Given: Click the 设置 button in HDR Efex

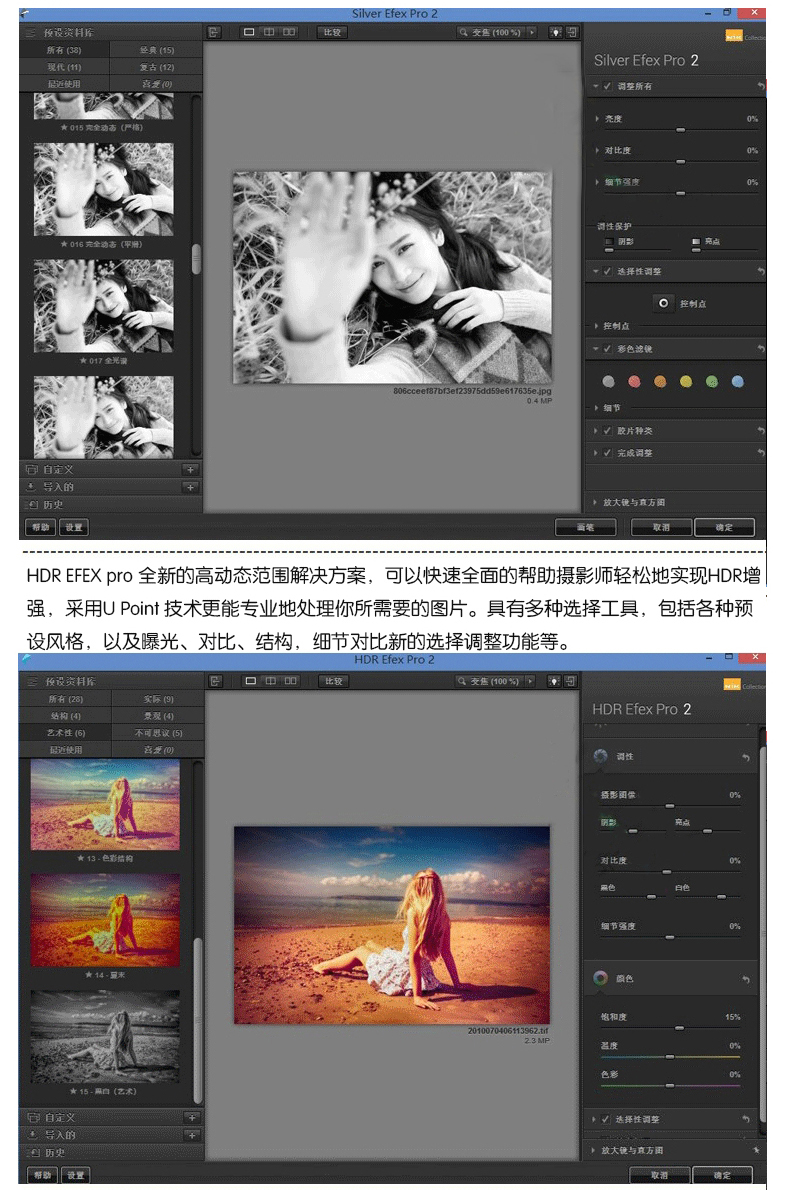Looking at the screenshot, I should 75,1175.
